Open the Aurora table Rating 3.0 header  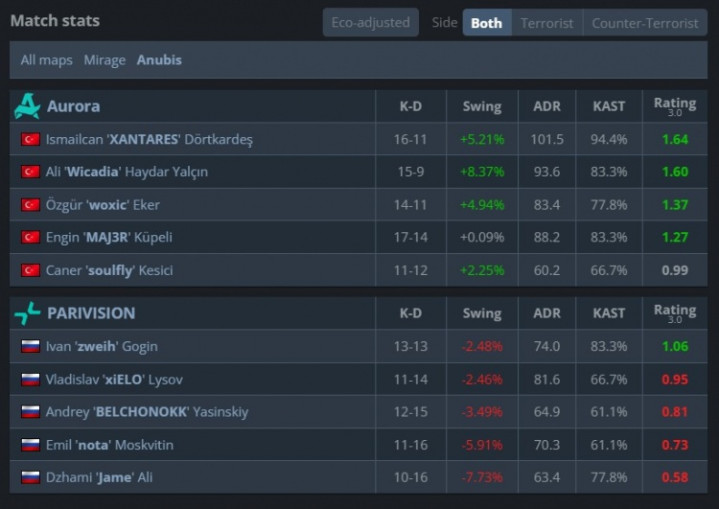[x=675, y=106]
